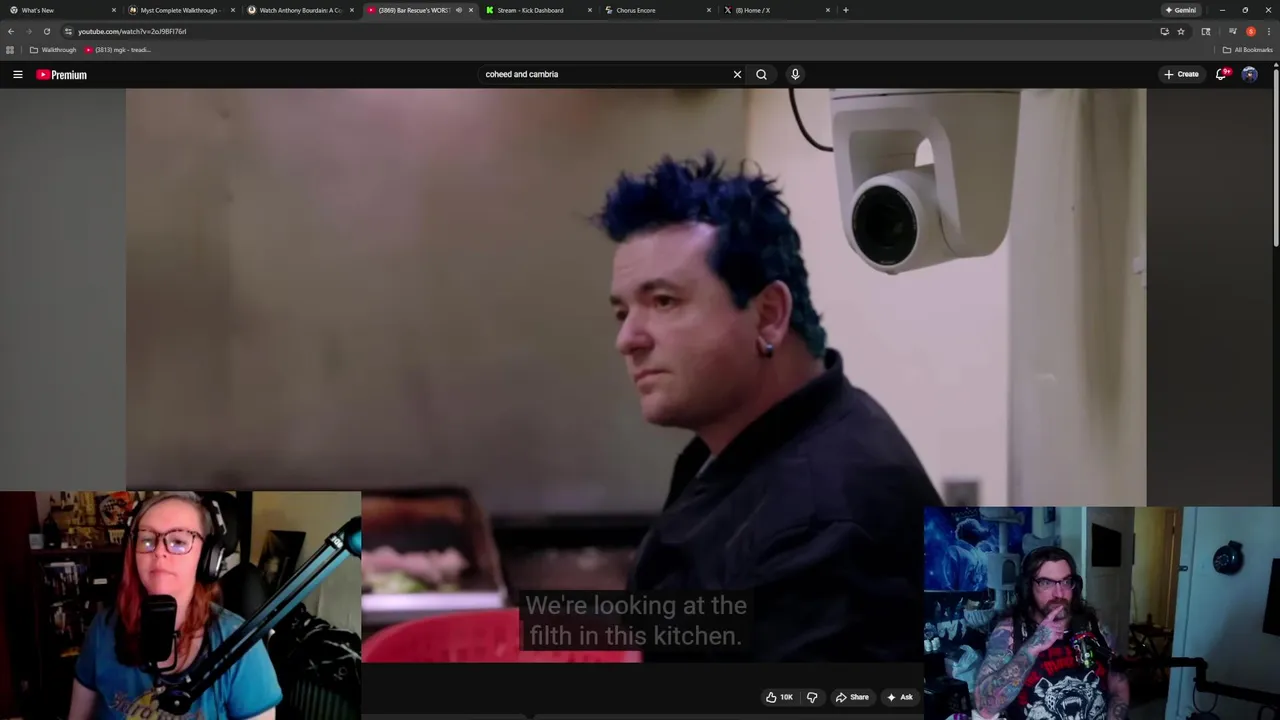1280x720 pixels.
Task: Share the video
Action: [852, 697]
